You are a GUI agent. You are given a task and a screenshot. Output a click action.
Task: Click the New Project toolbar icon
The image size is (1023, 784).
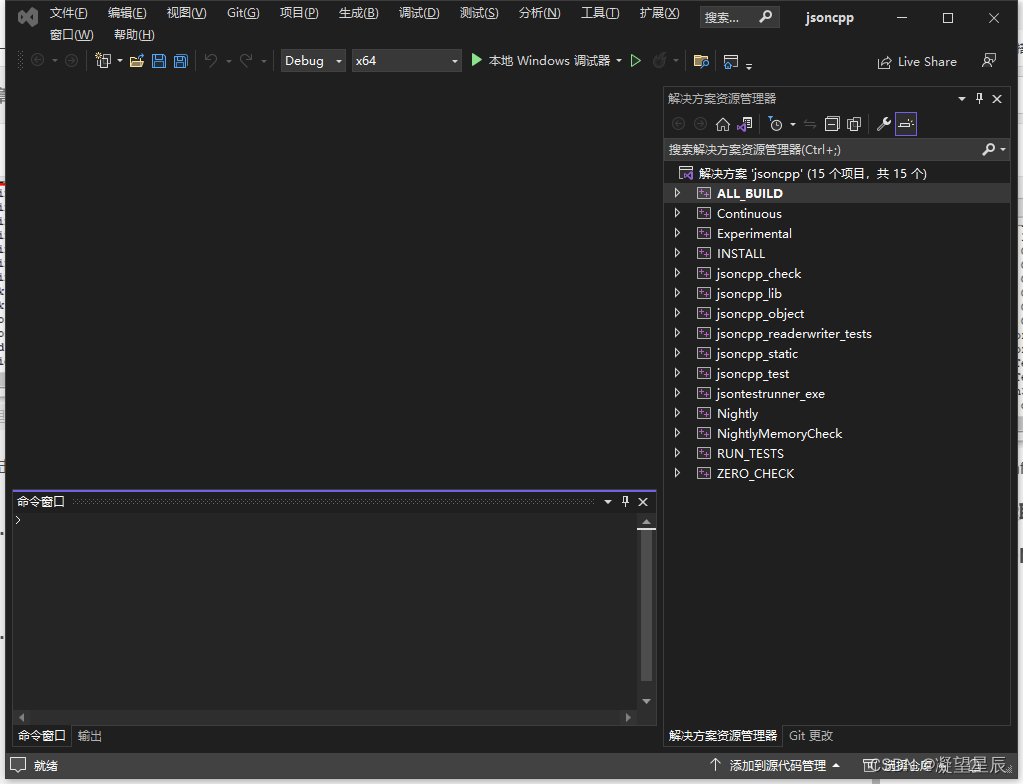[102, 61]
